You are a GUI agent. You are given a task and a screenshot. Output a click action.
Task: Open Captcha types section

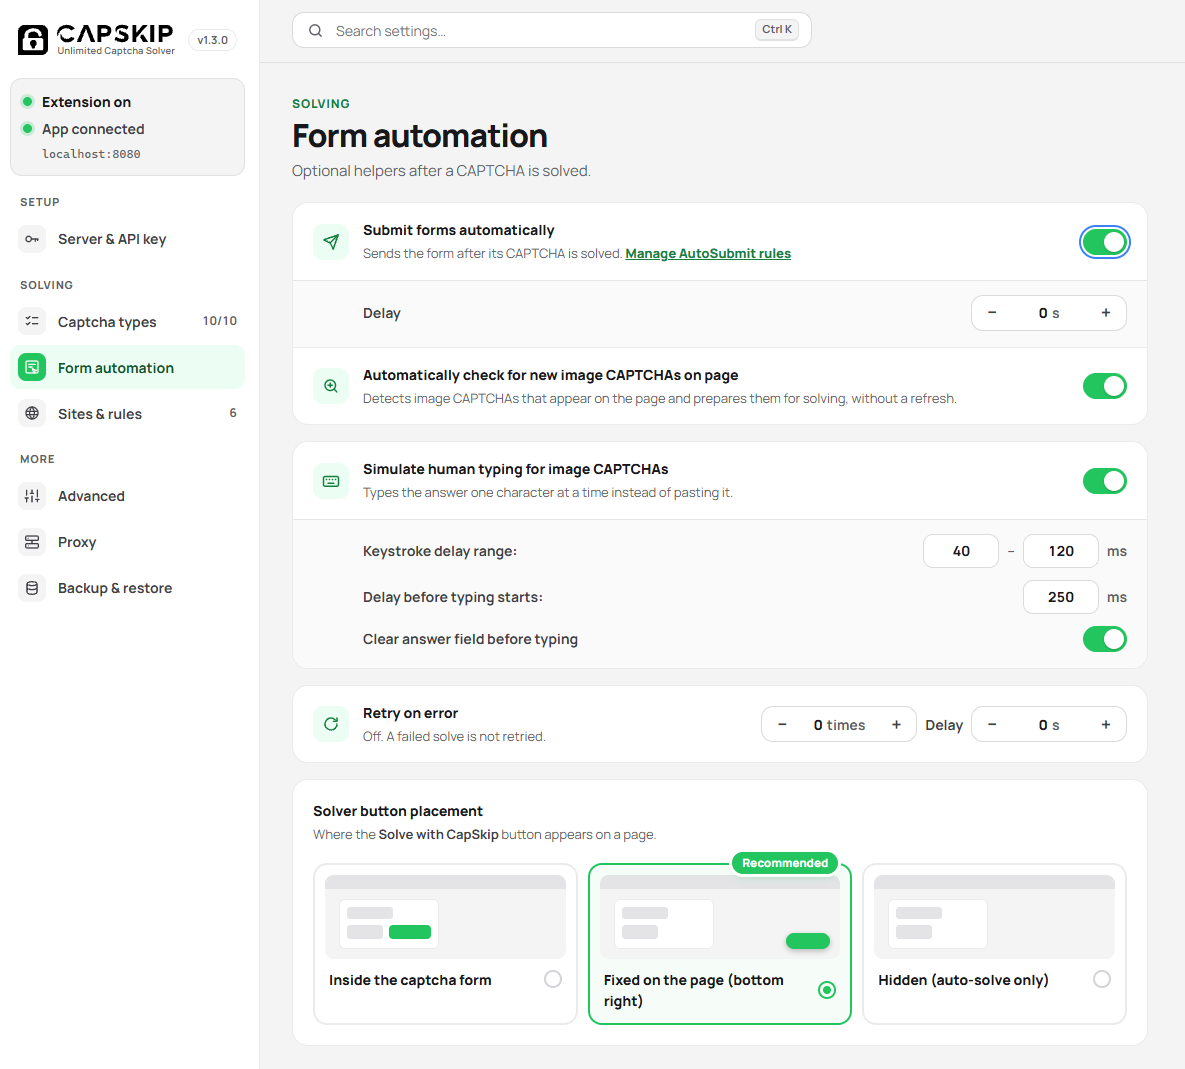point(127,321)
